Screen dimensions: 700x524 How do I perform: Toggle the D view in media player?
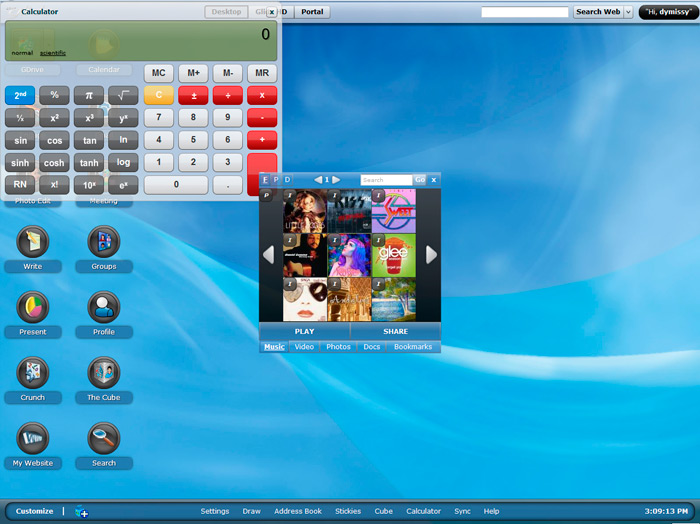tap(288, 180)
